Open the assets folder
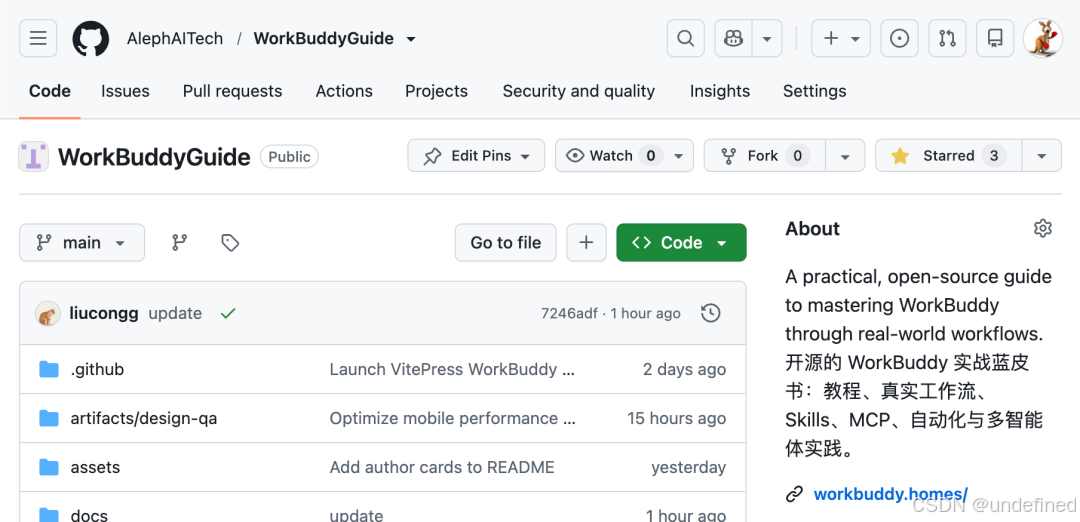The height and width of the screenshot is (522, 1080). point(95,467)
